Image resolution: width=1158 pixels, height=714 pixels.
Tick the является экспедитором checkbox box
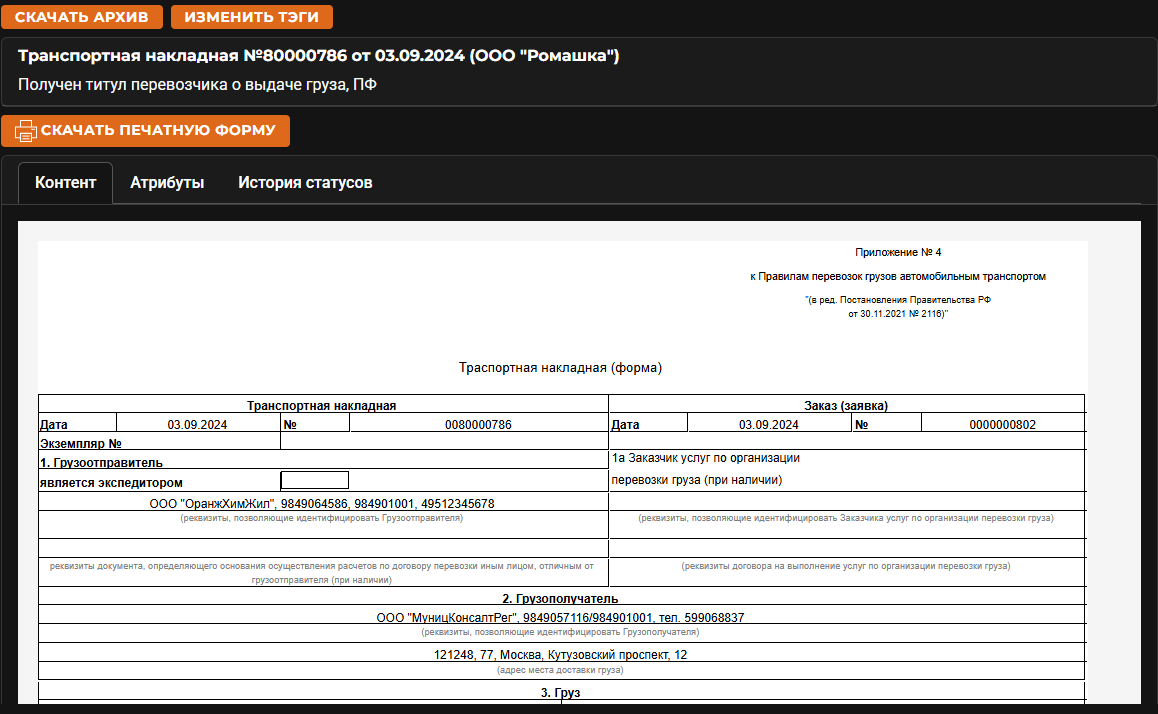(315, 480)
